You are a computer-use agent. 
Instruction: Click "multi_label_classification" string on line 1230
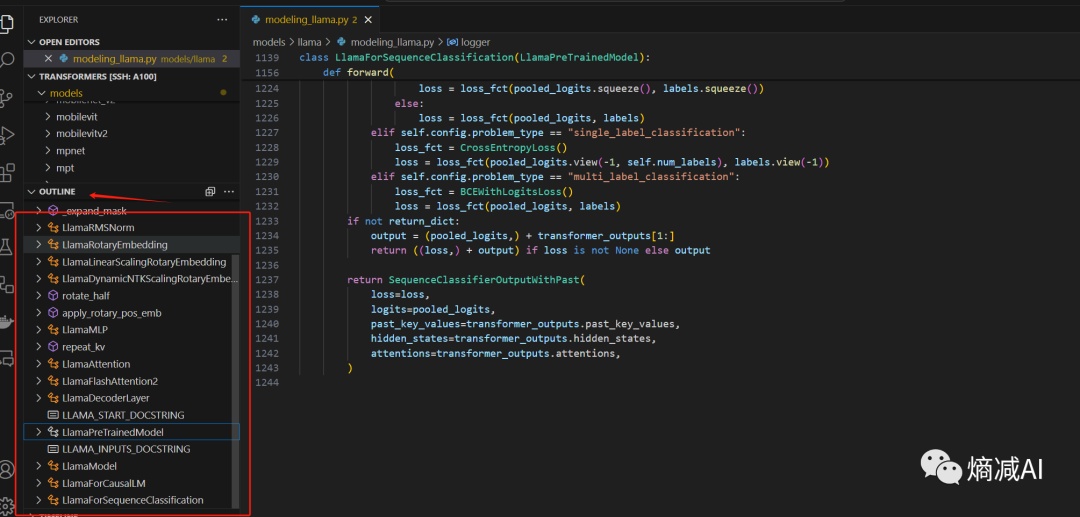[x=650, y=177]
